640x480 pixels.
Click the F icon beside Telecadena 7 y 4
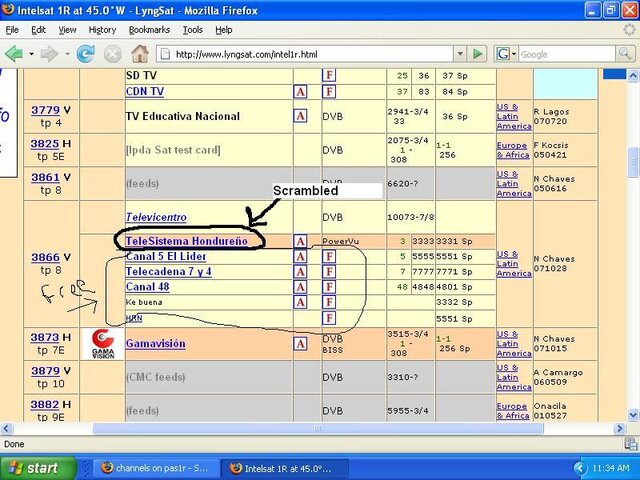[x=329, y=271]
